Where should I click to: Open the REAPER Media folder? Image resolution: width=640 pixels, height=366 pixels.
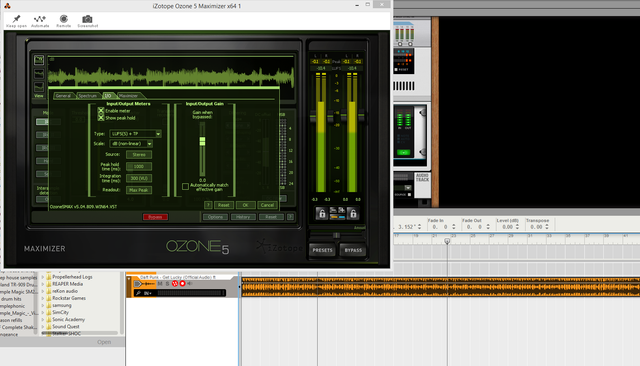click(x=67, y=284)
